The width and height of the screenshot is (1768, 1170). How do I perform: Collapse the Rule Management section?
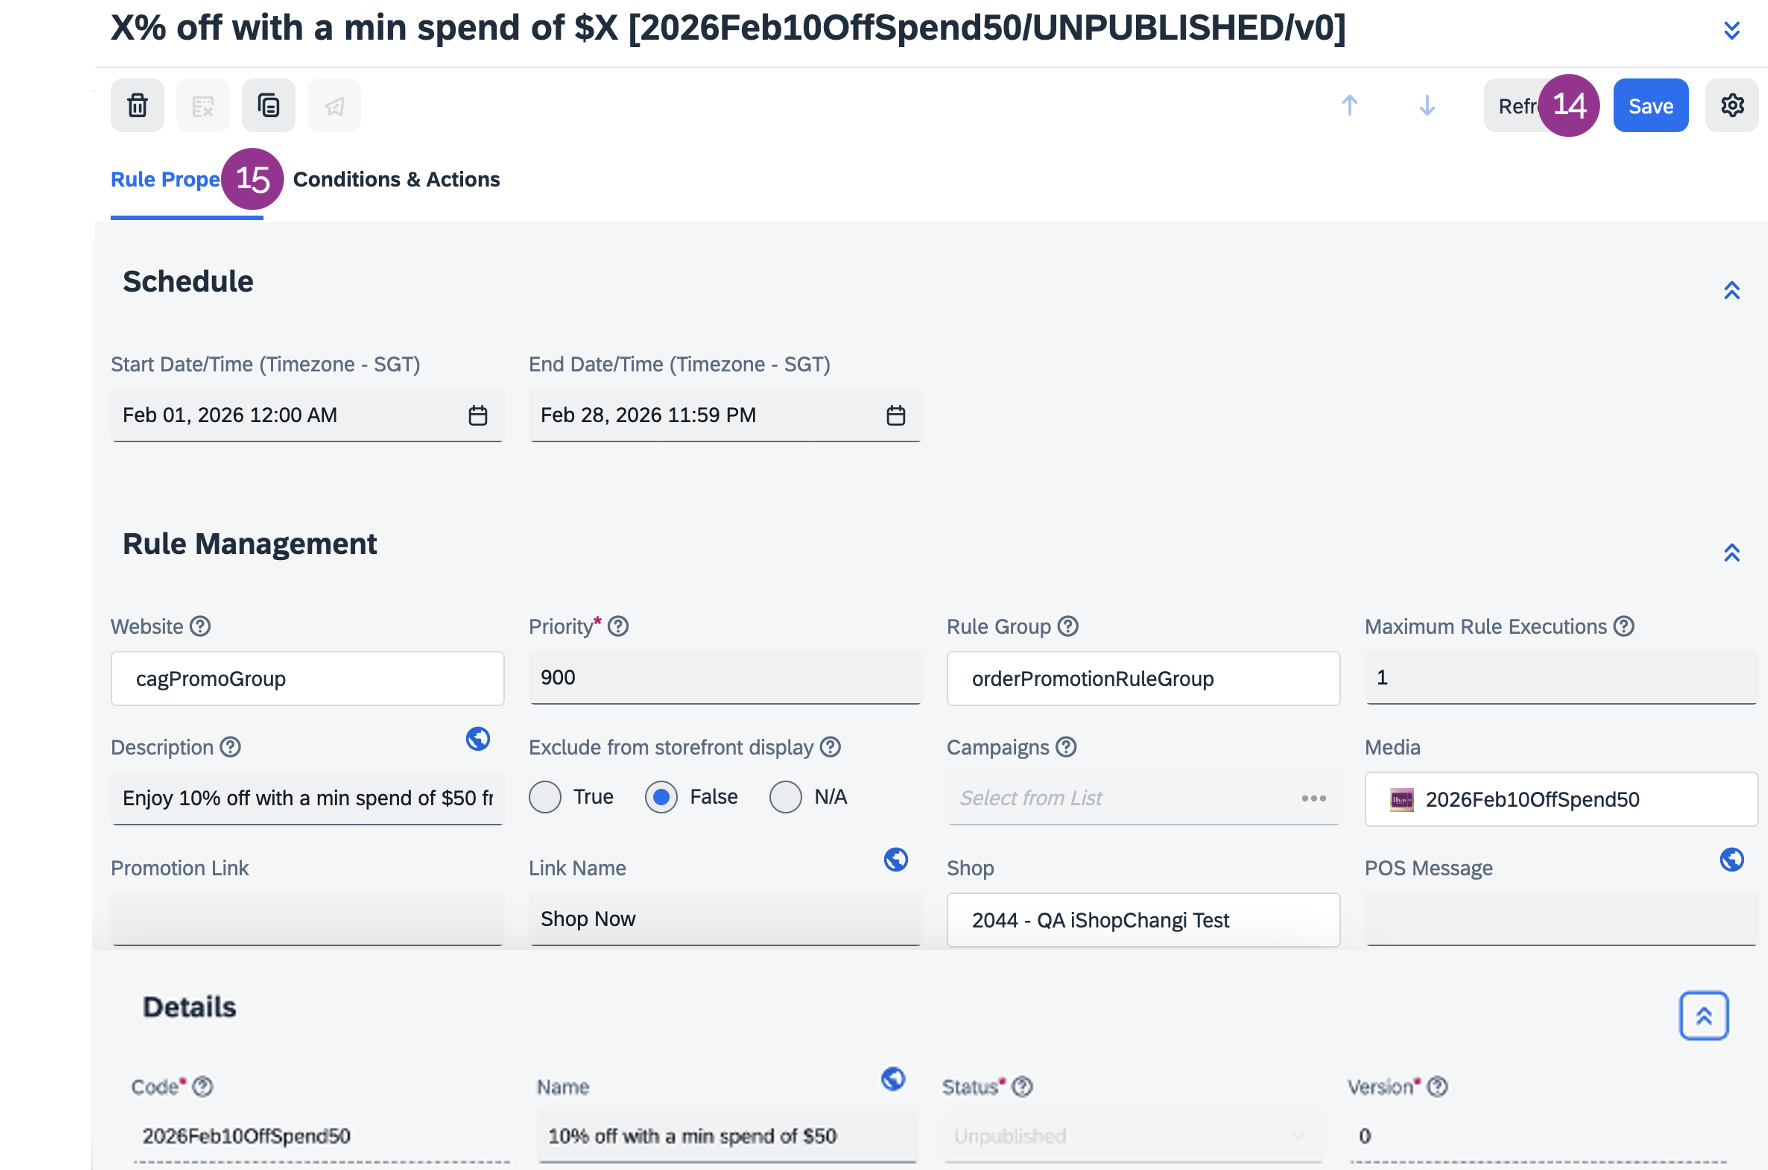click(x=1732, y=553)
